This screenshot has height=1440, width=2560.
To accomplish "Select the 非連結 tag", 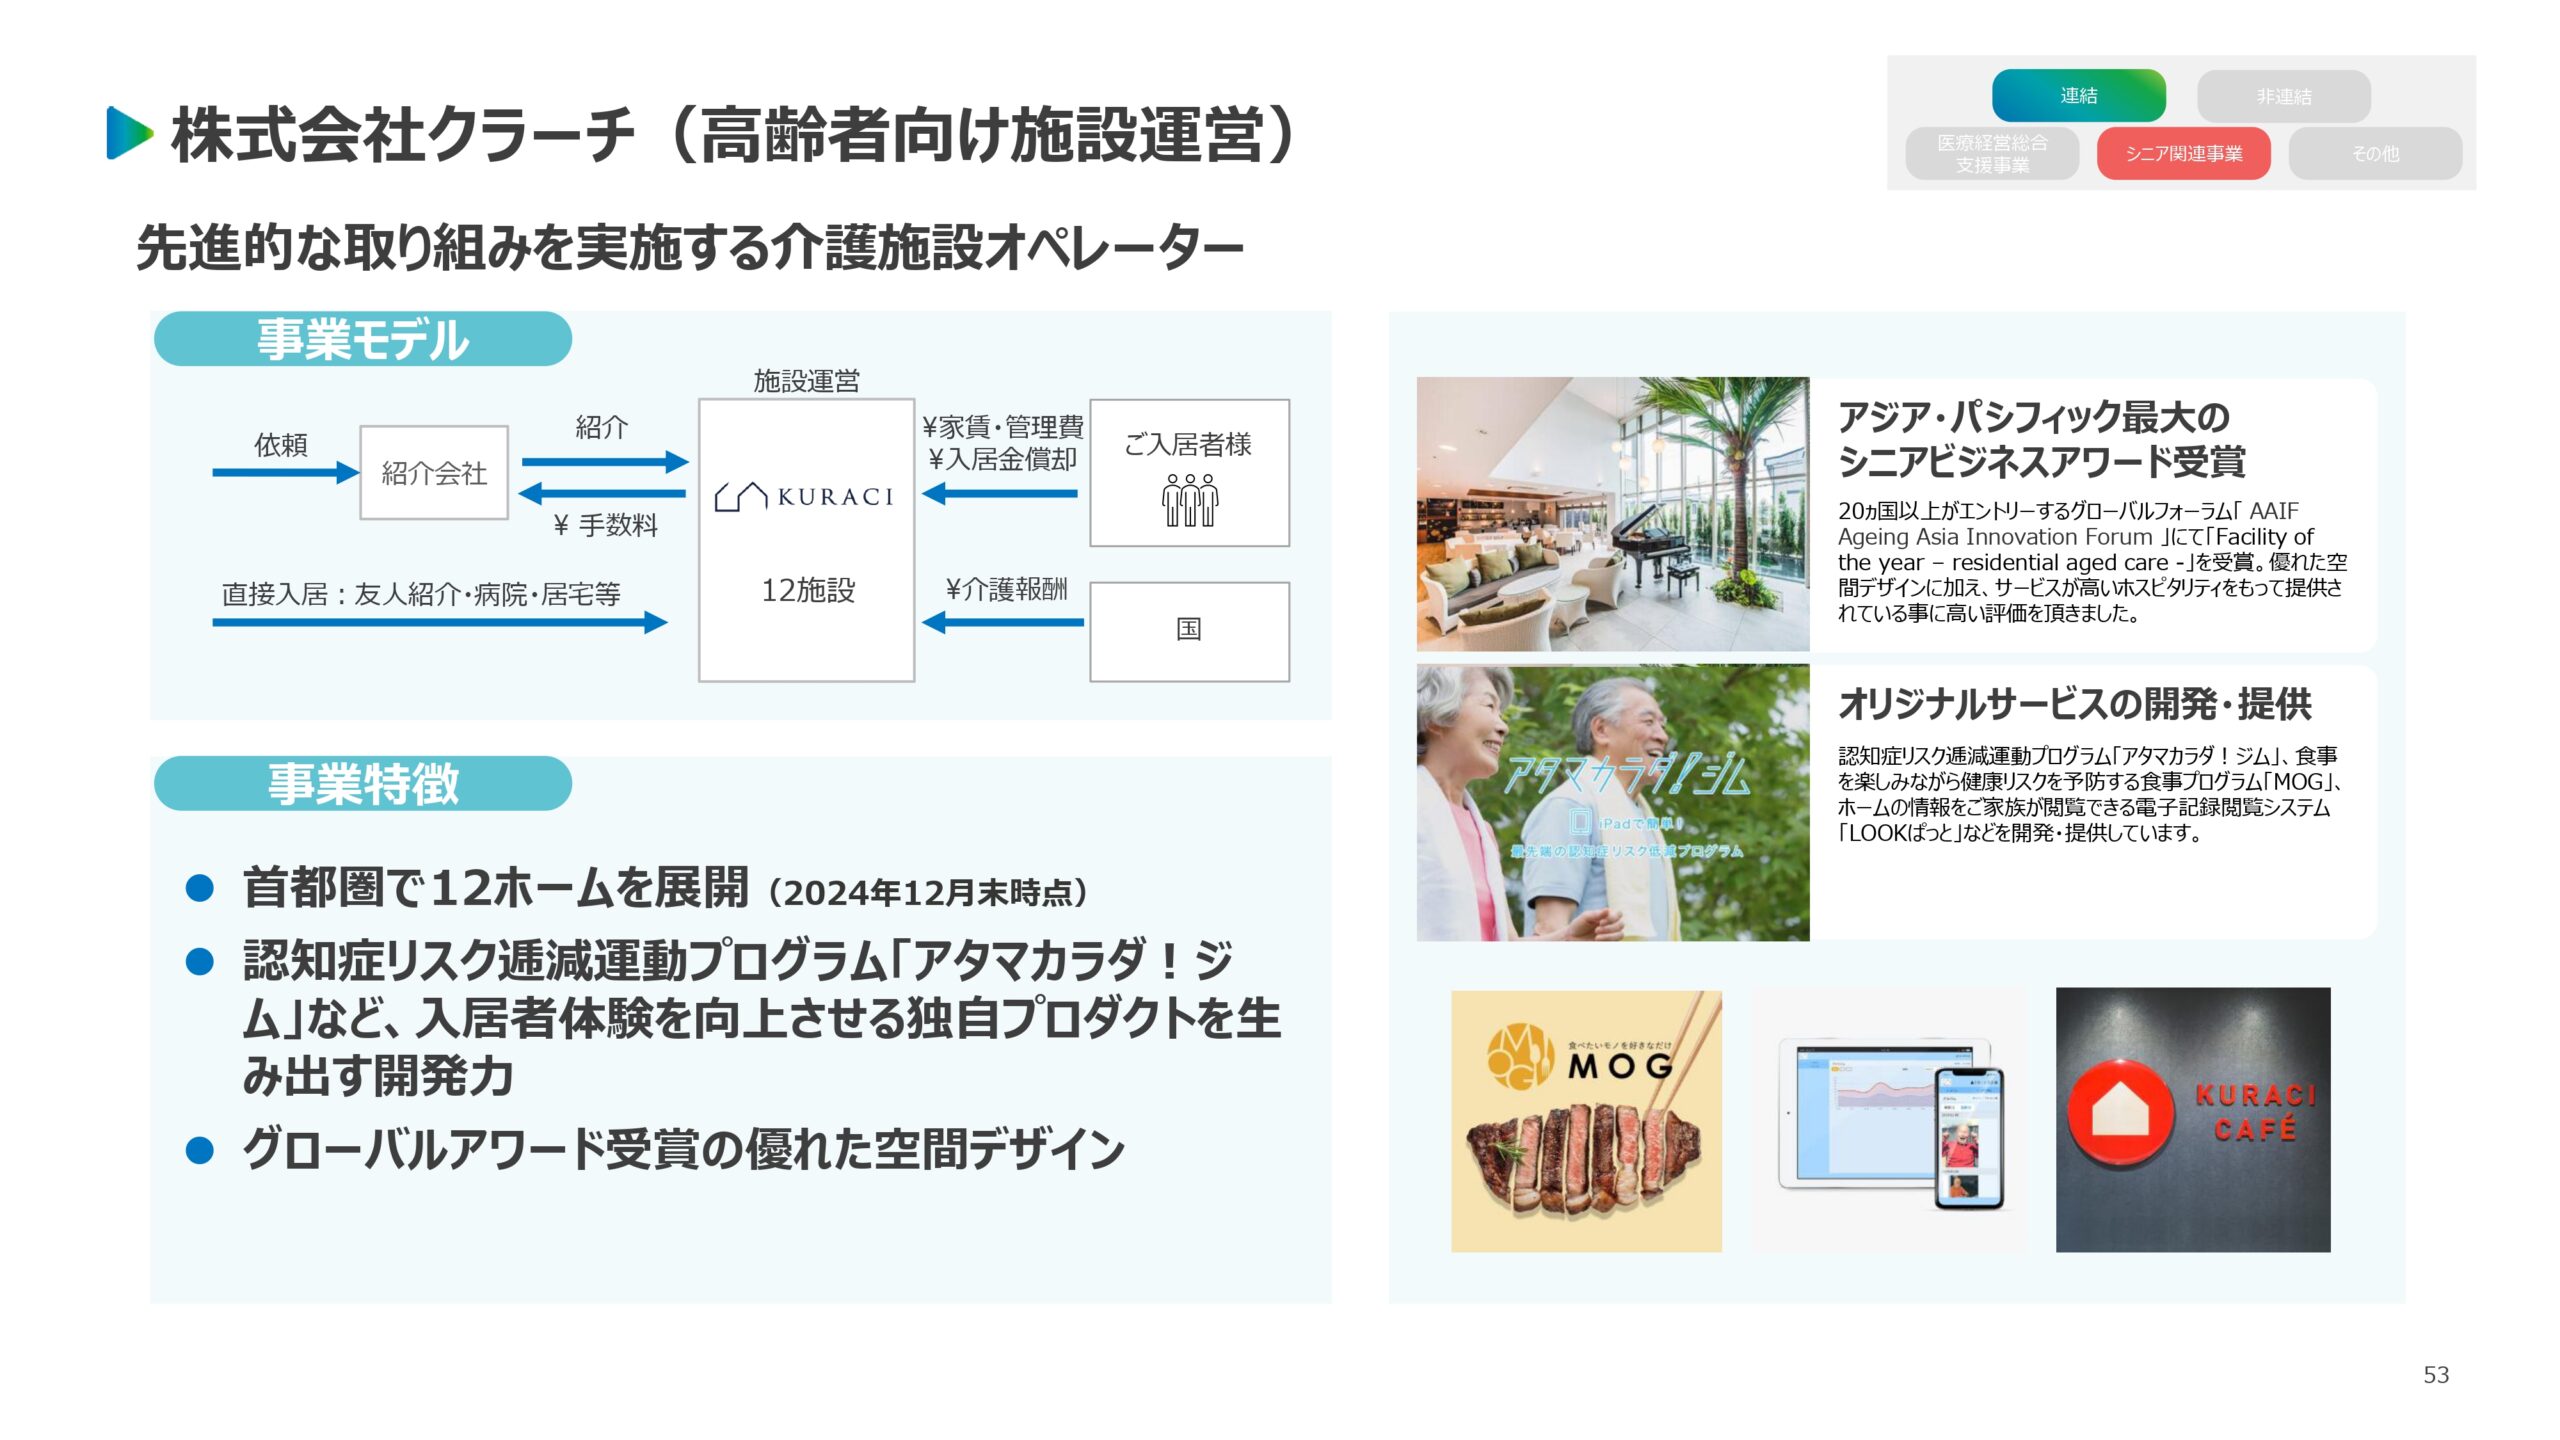I will (2283, 97).
